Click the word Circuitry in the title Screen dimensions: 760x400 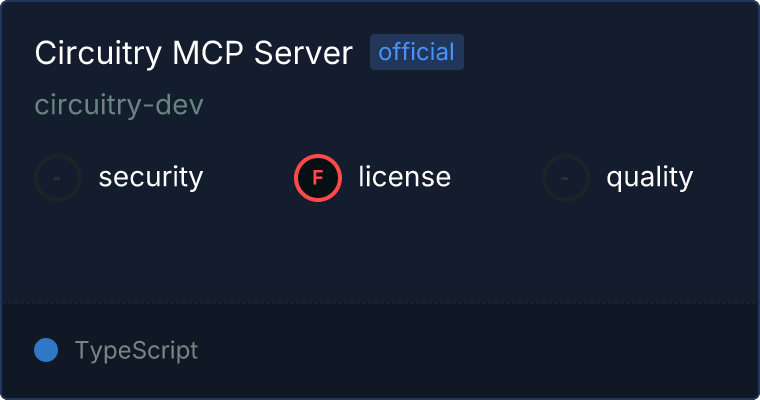(98, 53)
